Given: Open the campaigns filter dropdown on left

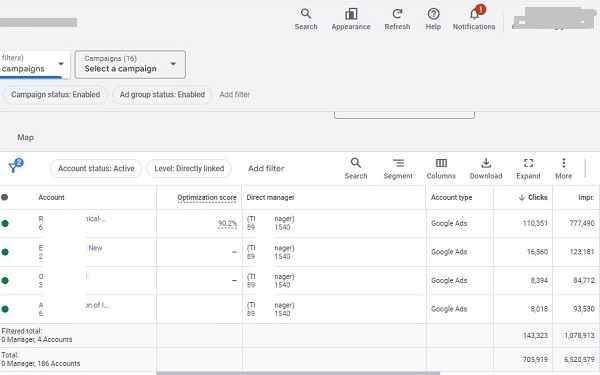Looking at the screenshot, I should [35, 64].
